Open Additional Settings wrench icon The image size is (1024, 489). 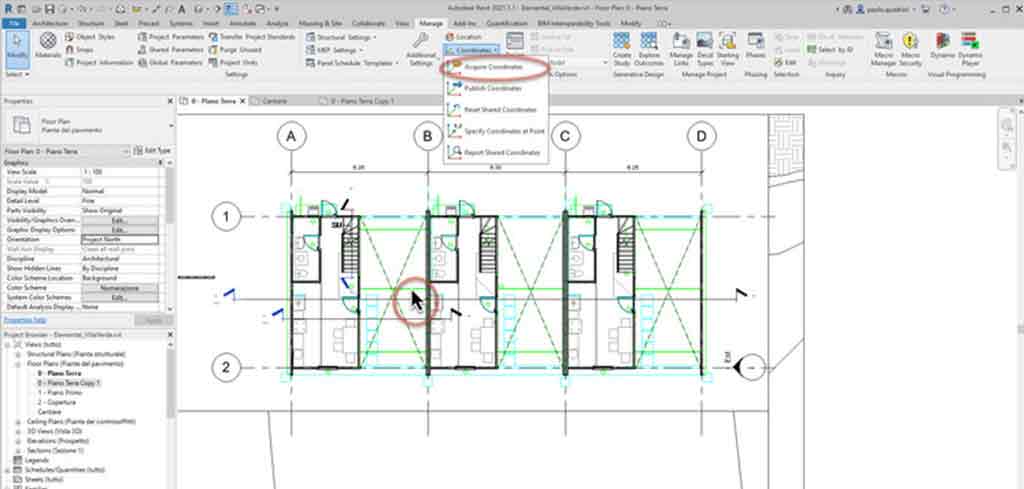(421, 45)
